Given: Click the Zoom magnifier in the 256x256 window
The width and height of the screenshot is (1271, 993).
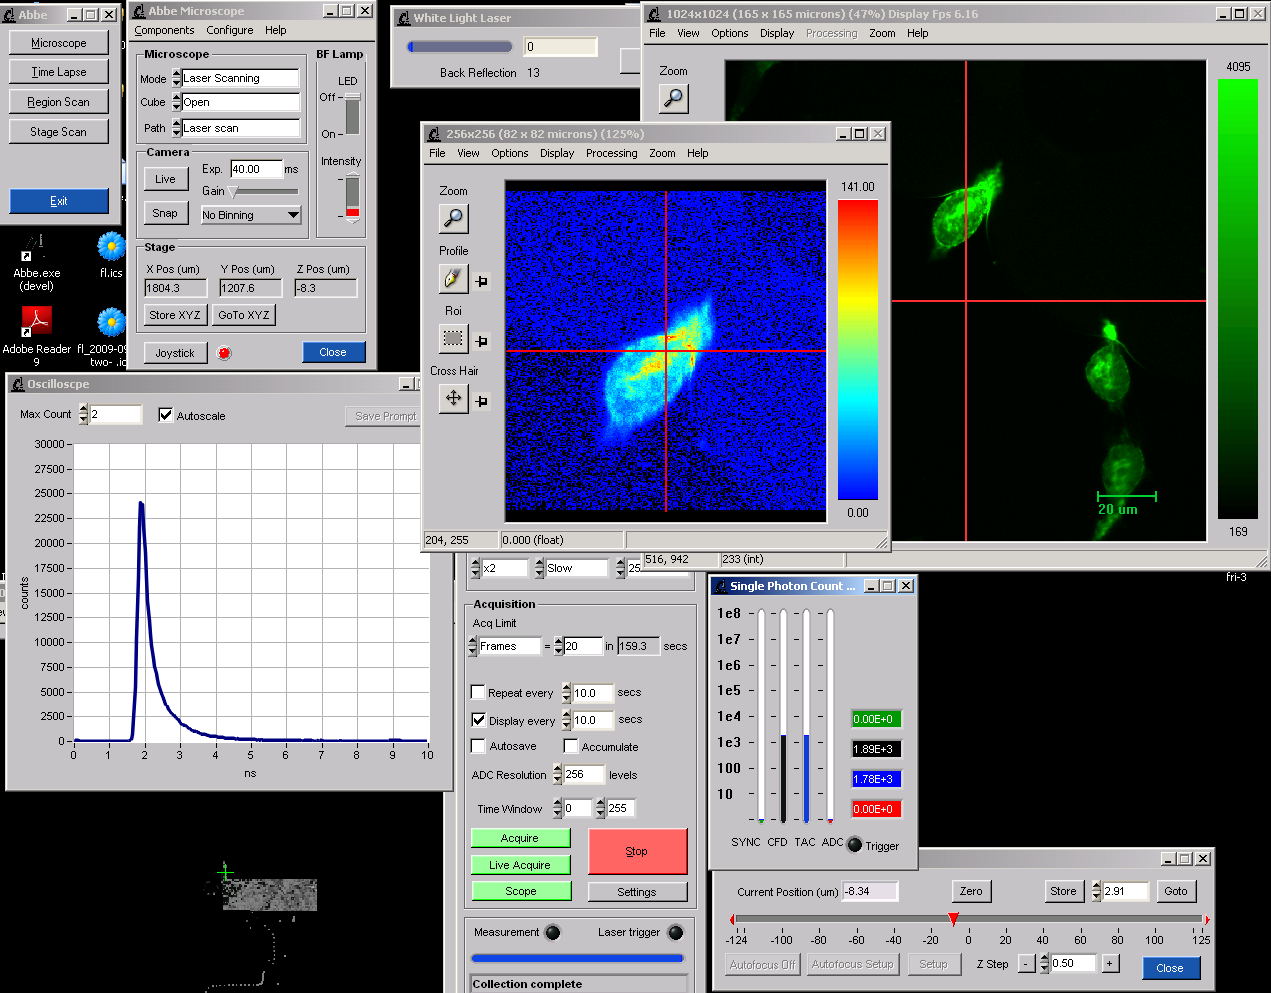Looking at the screenshot, I should (453, 218).
